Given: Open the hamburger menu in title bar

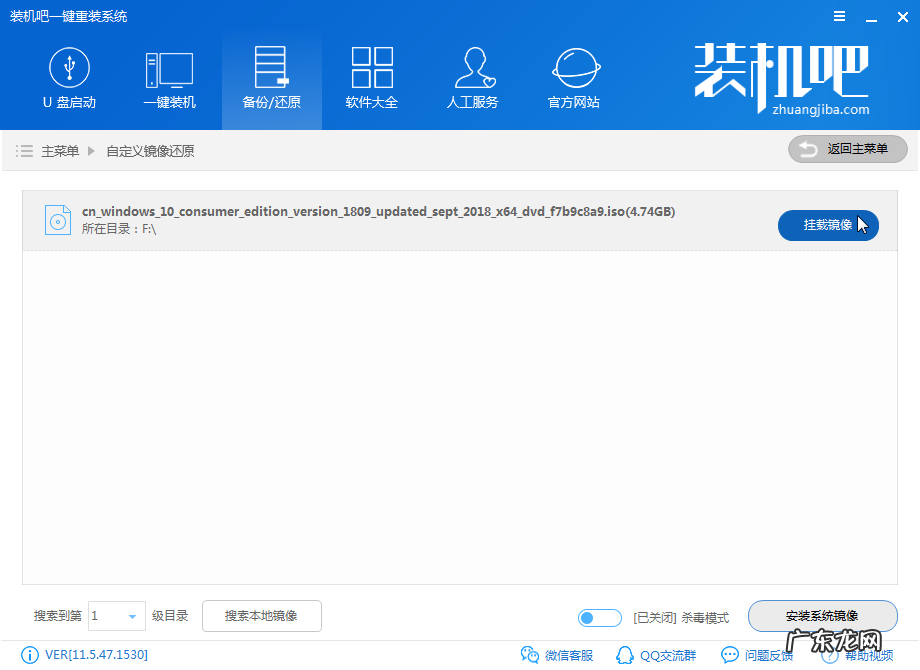Looking at the screenshot, I should click(838, 16).
